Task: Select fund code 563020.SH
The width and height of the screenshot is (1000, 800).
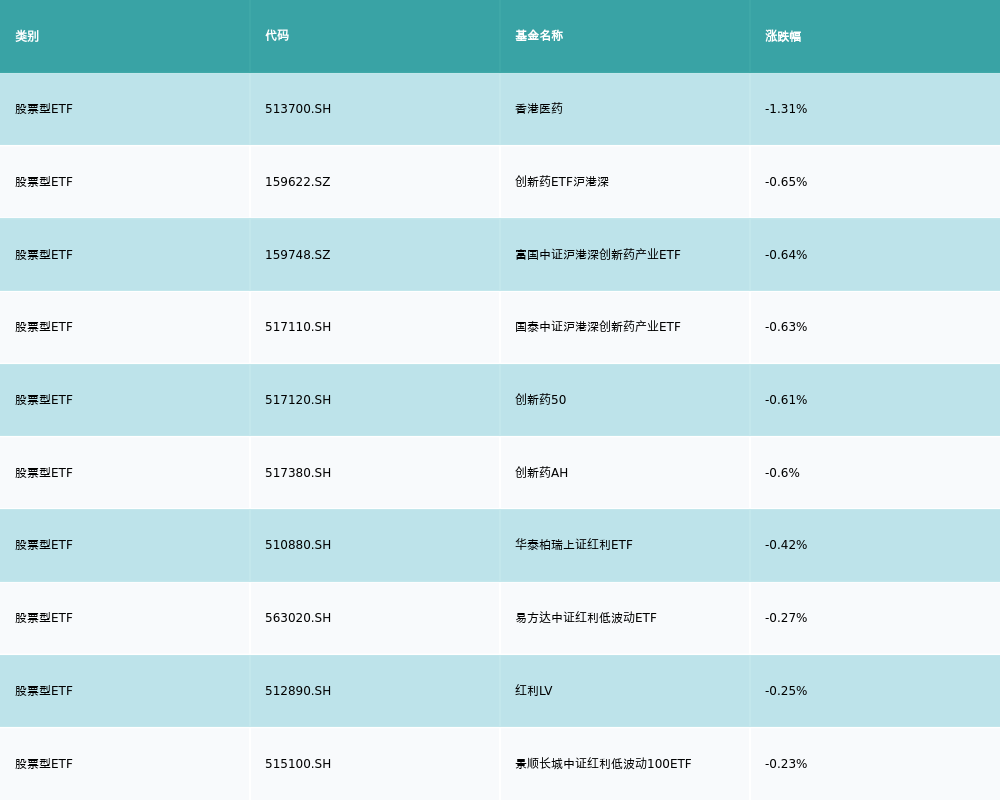Action: [x=298, y=618]
